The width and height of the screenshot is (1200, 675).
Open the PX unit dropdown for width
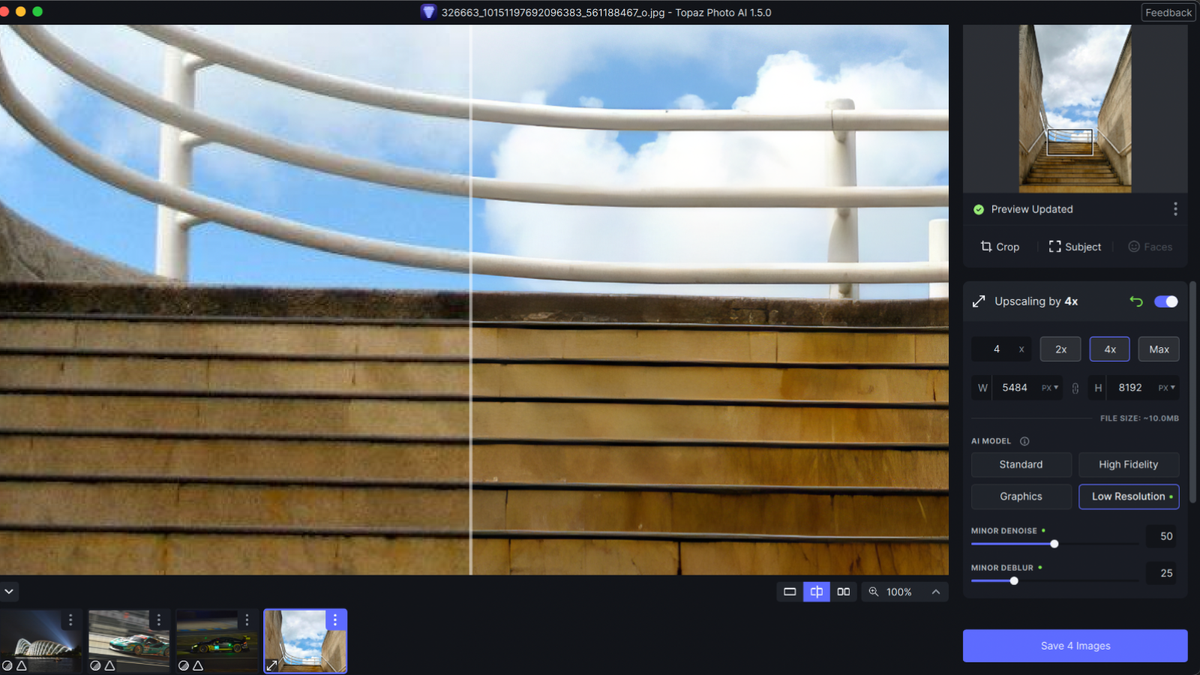[1048, 387]
